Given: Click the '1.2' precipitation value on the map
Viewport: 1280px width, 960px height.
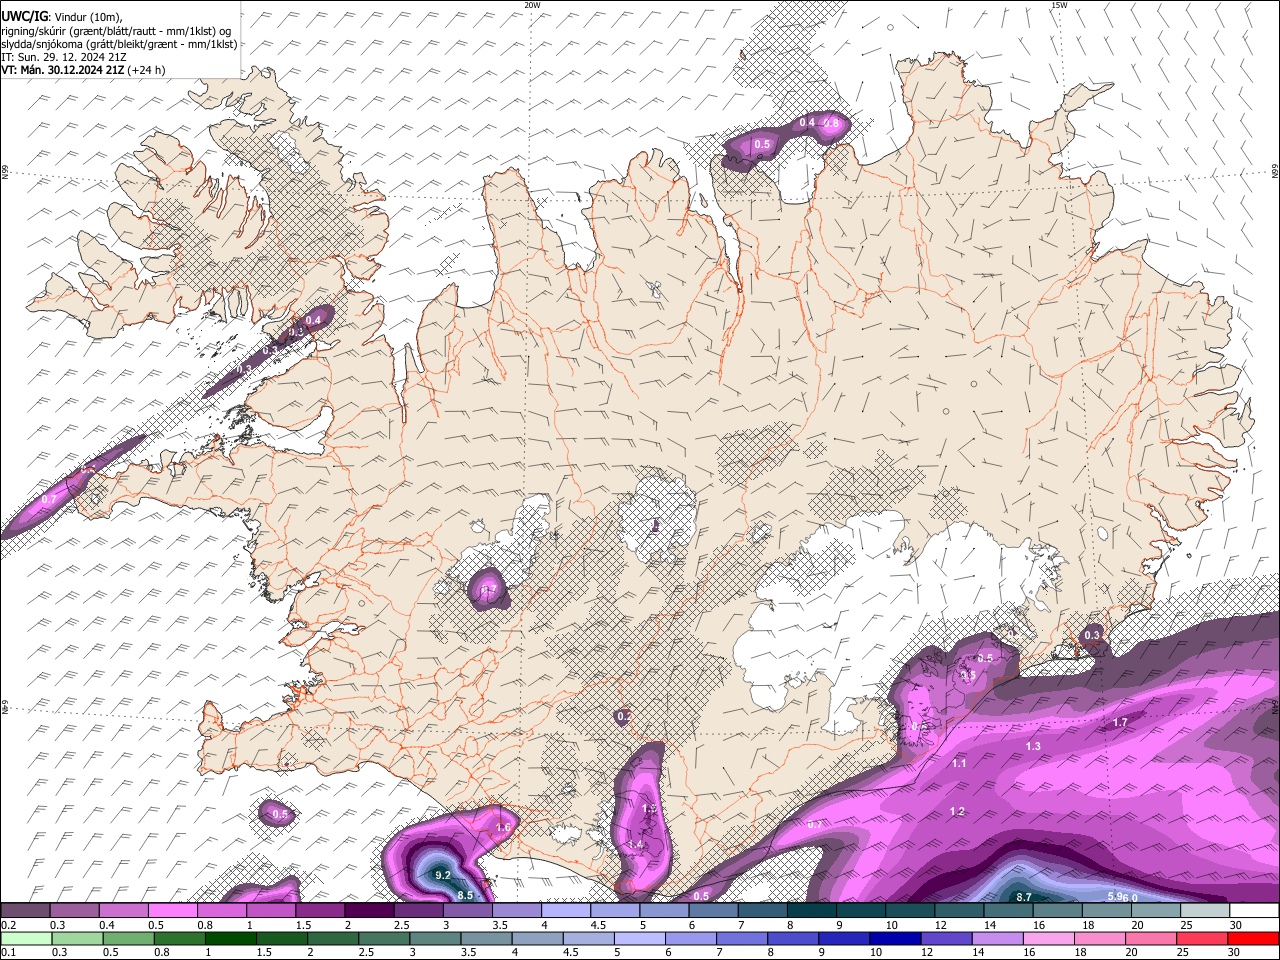Looking at the screenshot, I should pos(957,811).
